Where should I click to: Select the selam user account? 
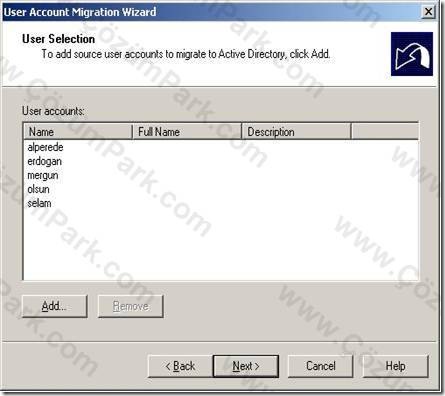(x=39, y=203)
